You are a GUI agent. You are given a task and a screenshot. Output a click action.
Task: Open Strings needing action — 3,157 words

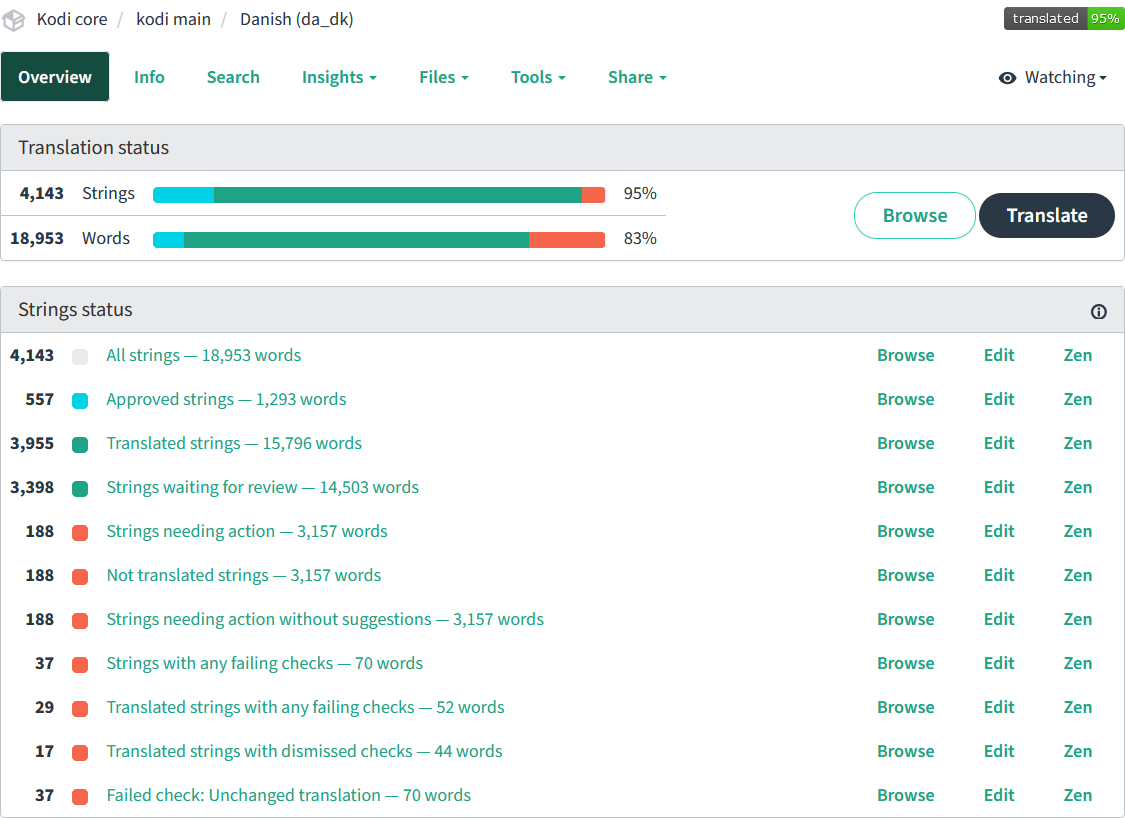coord(247,531)
